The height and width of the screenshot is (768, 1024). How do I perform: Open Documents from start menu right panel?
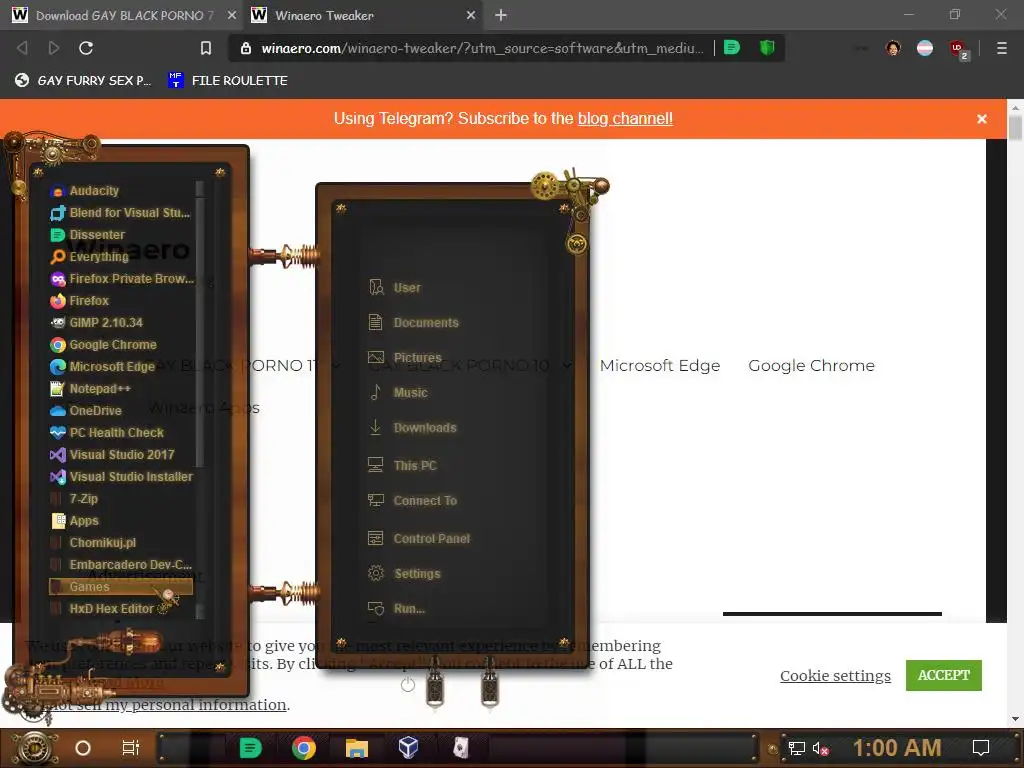[x=413, y=323]
